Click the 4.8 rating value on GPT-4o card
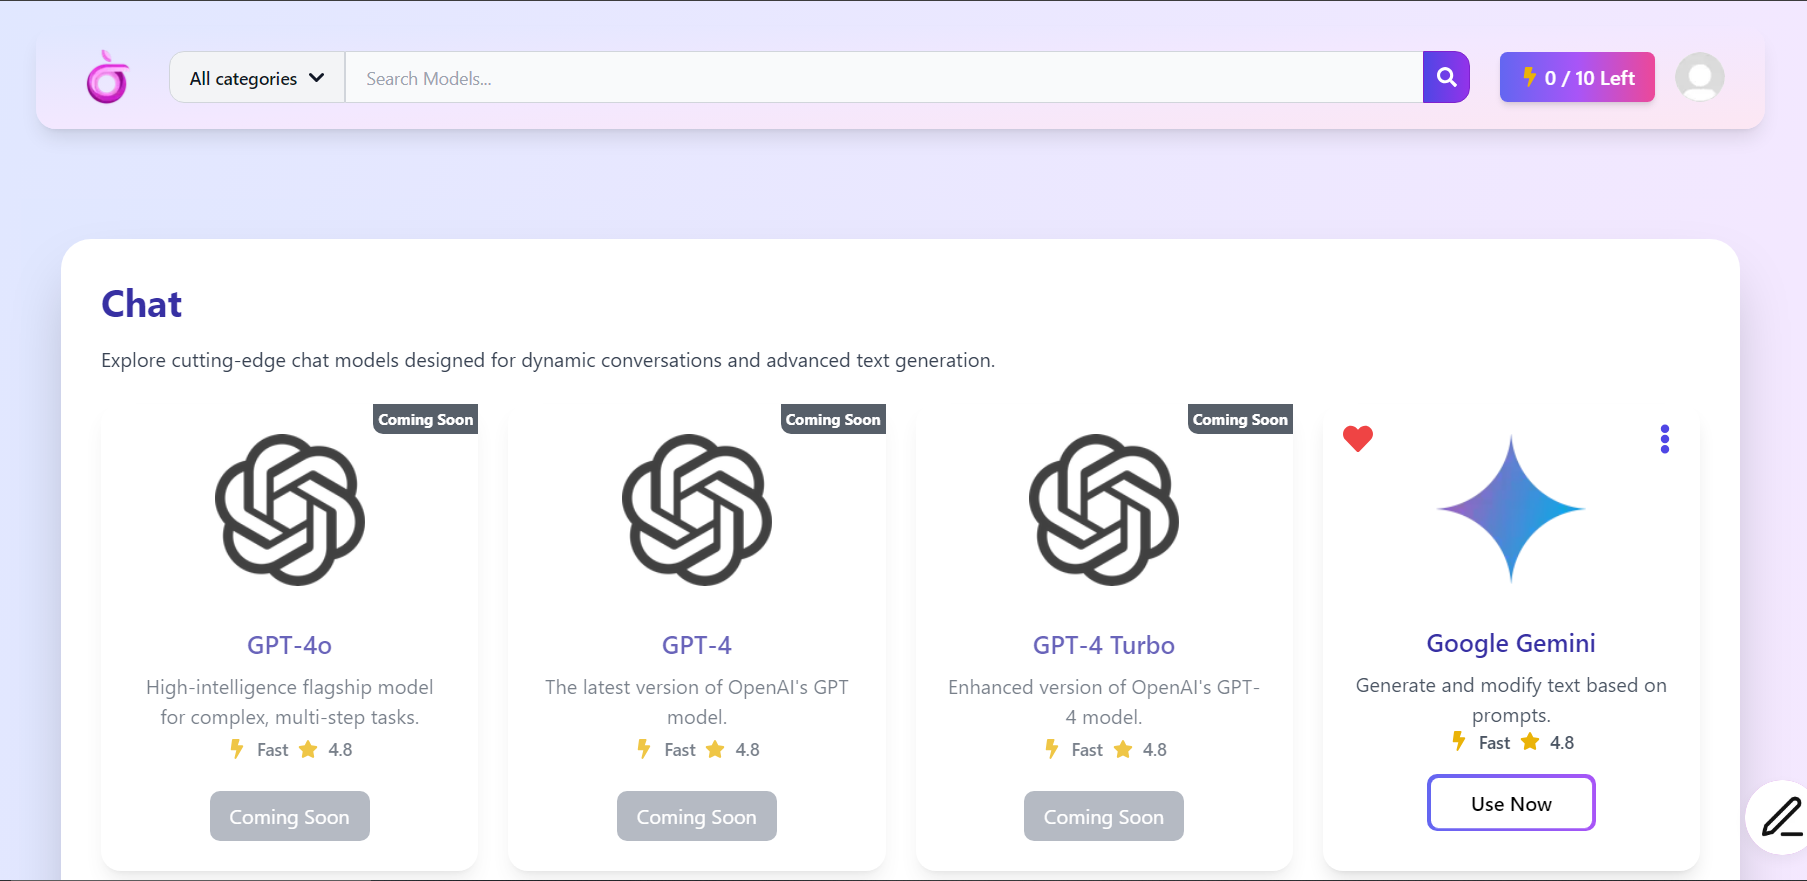 point(340,749)
